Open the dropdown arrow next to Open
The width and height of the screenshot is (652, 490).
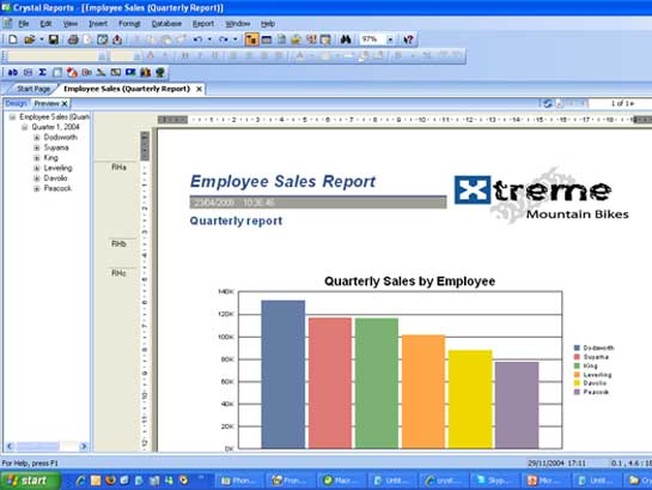41,40
